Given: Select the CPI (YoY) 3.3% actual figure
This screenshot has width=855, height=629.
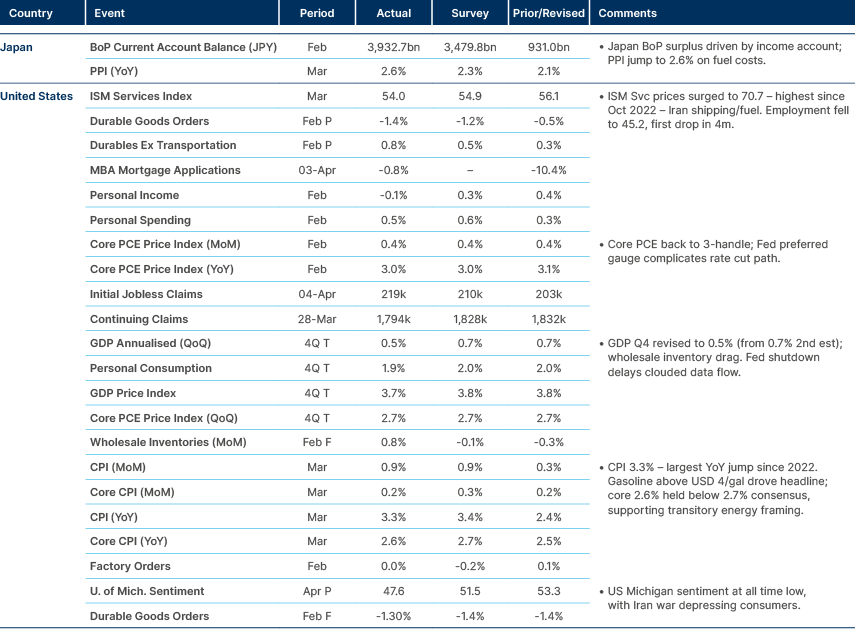Looking at the screenshot, I should coord(393,516).
